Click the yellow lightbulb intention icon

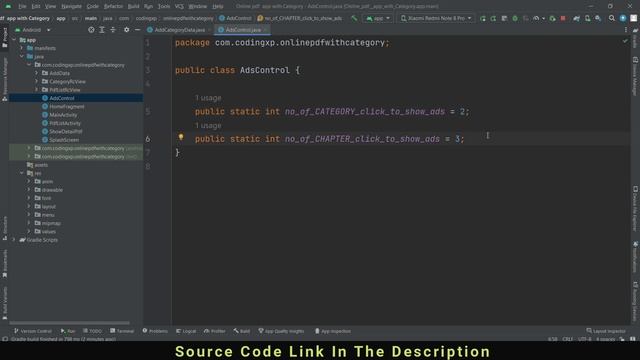[x=181, y=137]
